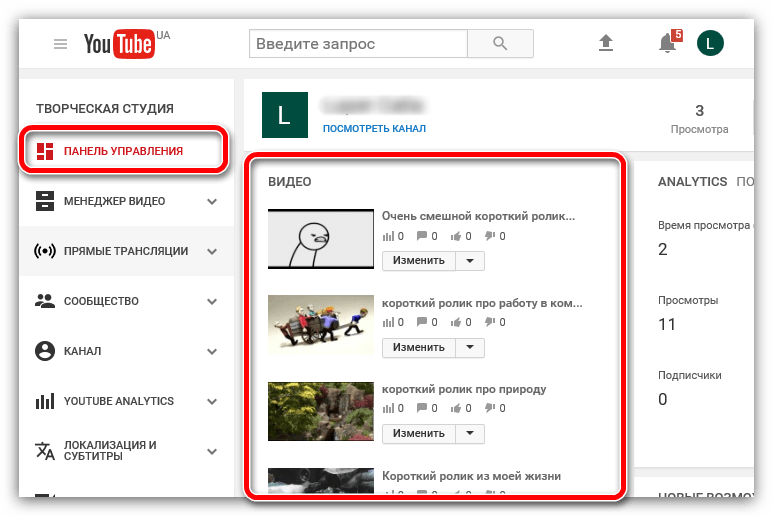The image size is (773, 516).
Task: Open dropdown arrow next to Изменить for ролик про природу
Action: point(470,433)
